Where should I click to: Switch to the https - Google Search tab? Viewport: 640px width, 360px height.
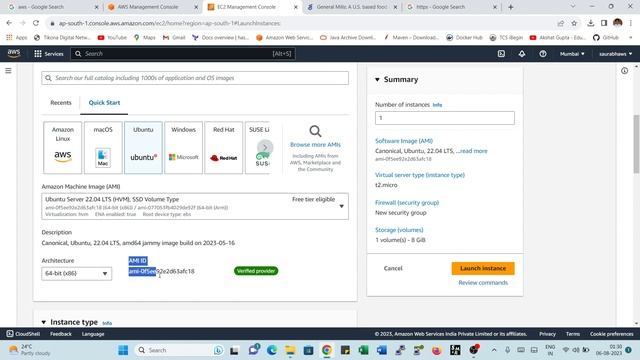click(451, 7)
